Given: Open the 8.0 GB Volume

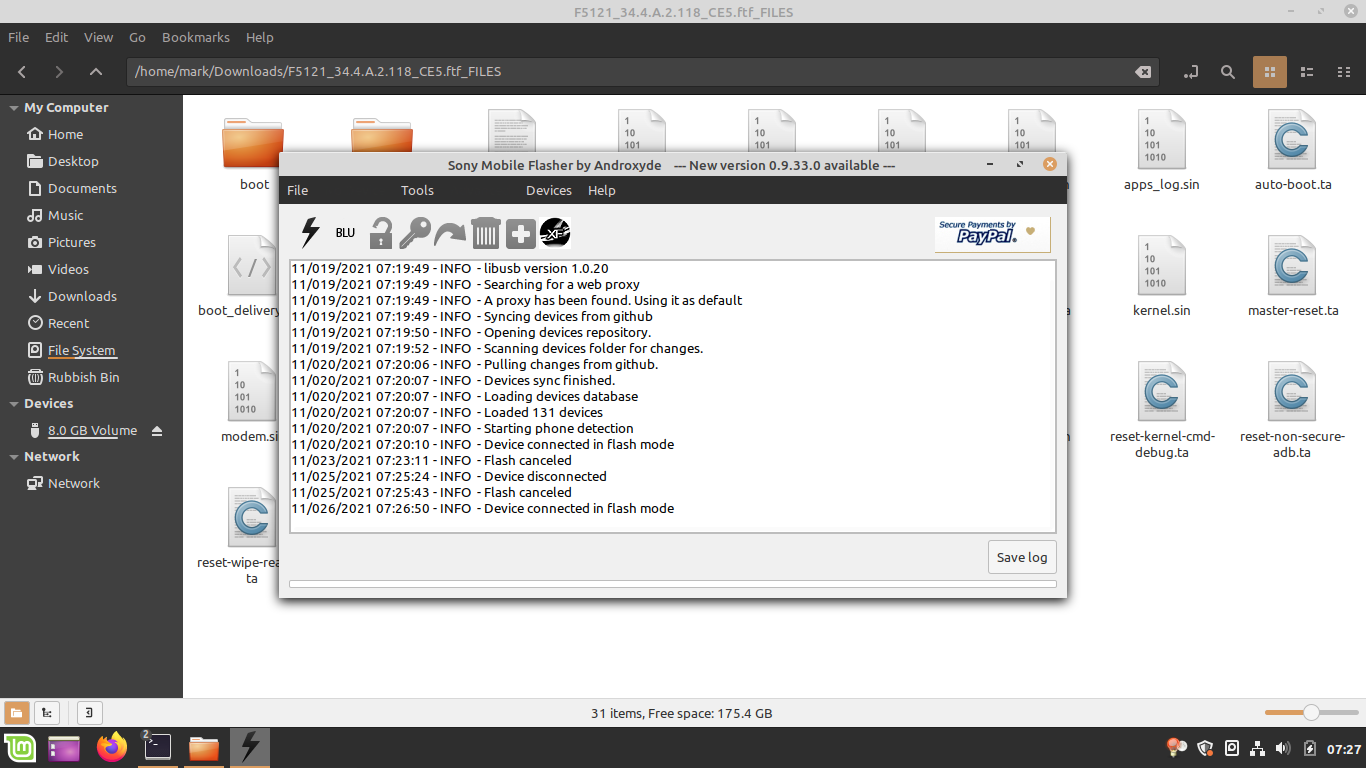Looking at the screenshot, I should click(x=92, y=431).
